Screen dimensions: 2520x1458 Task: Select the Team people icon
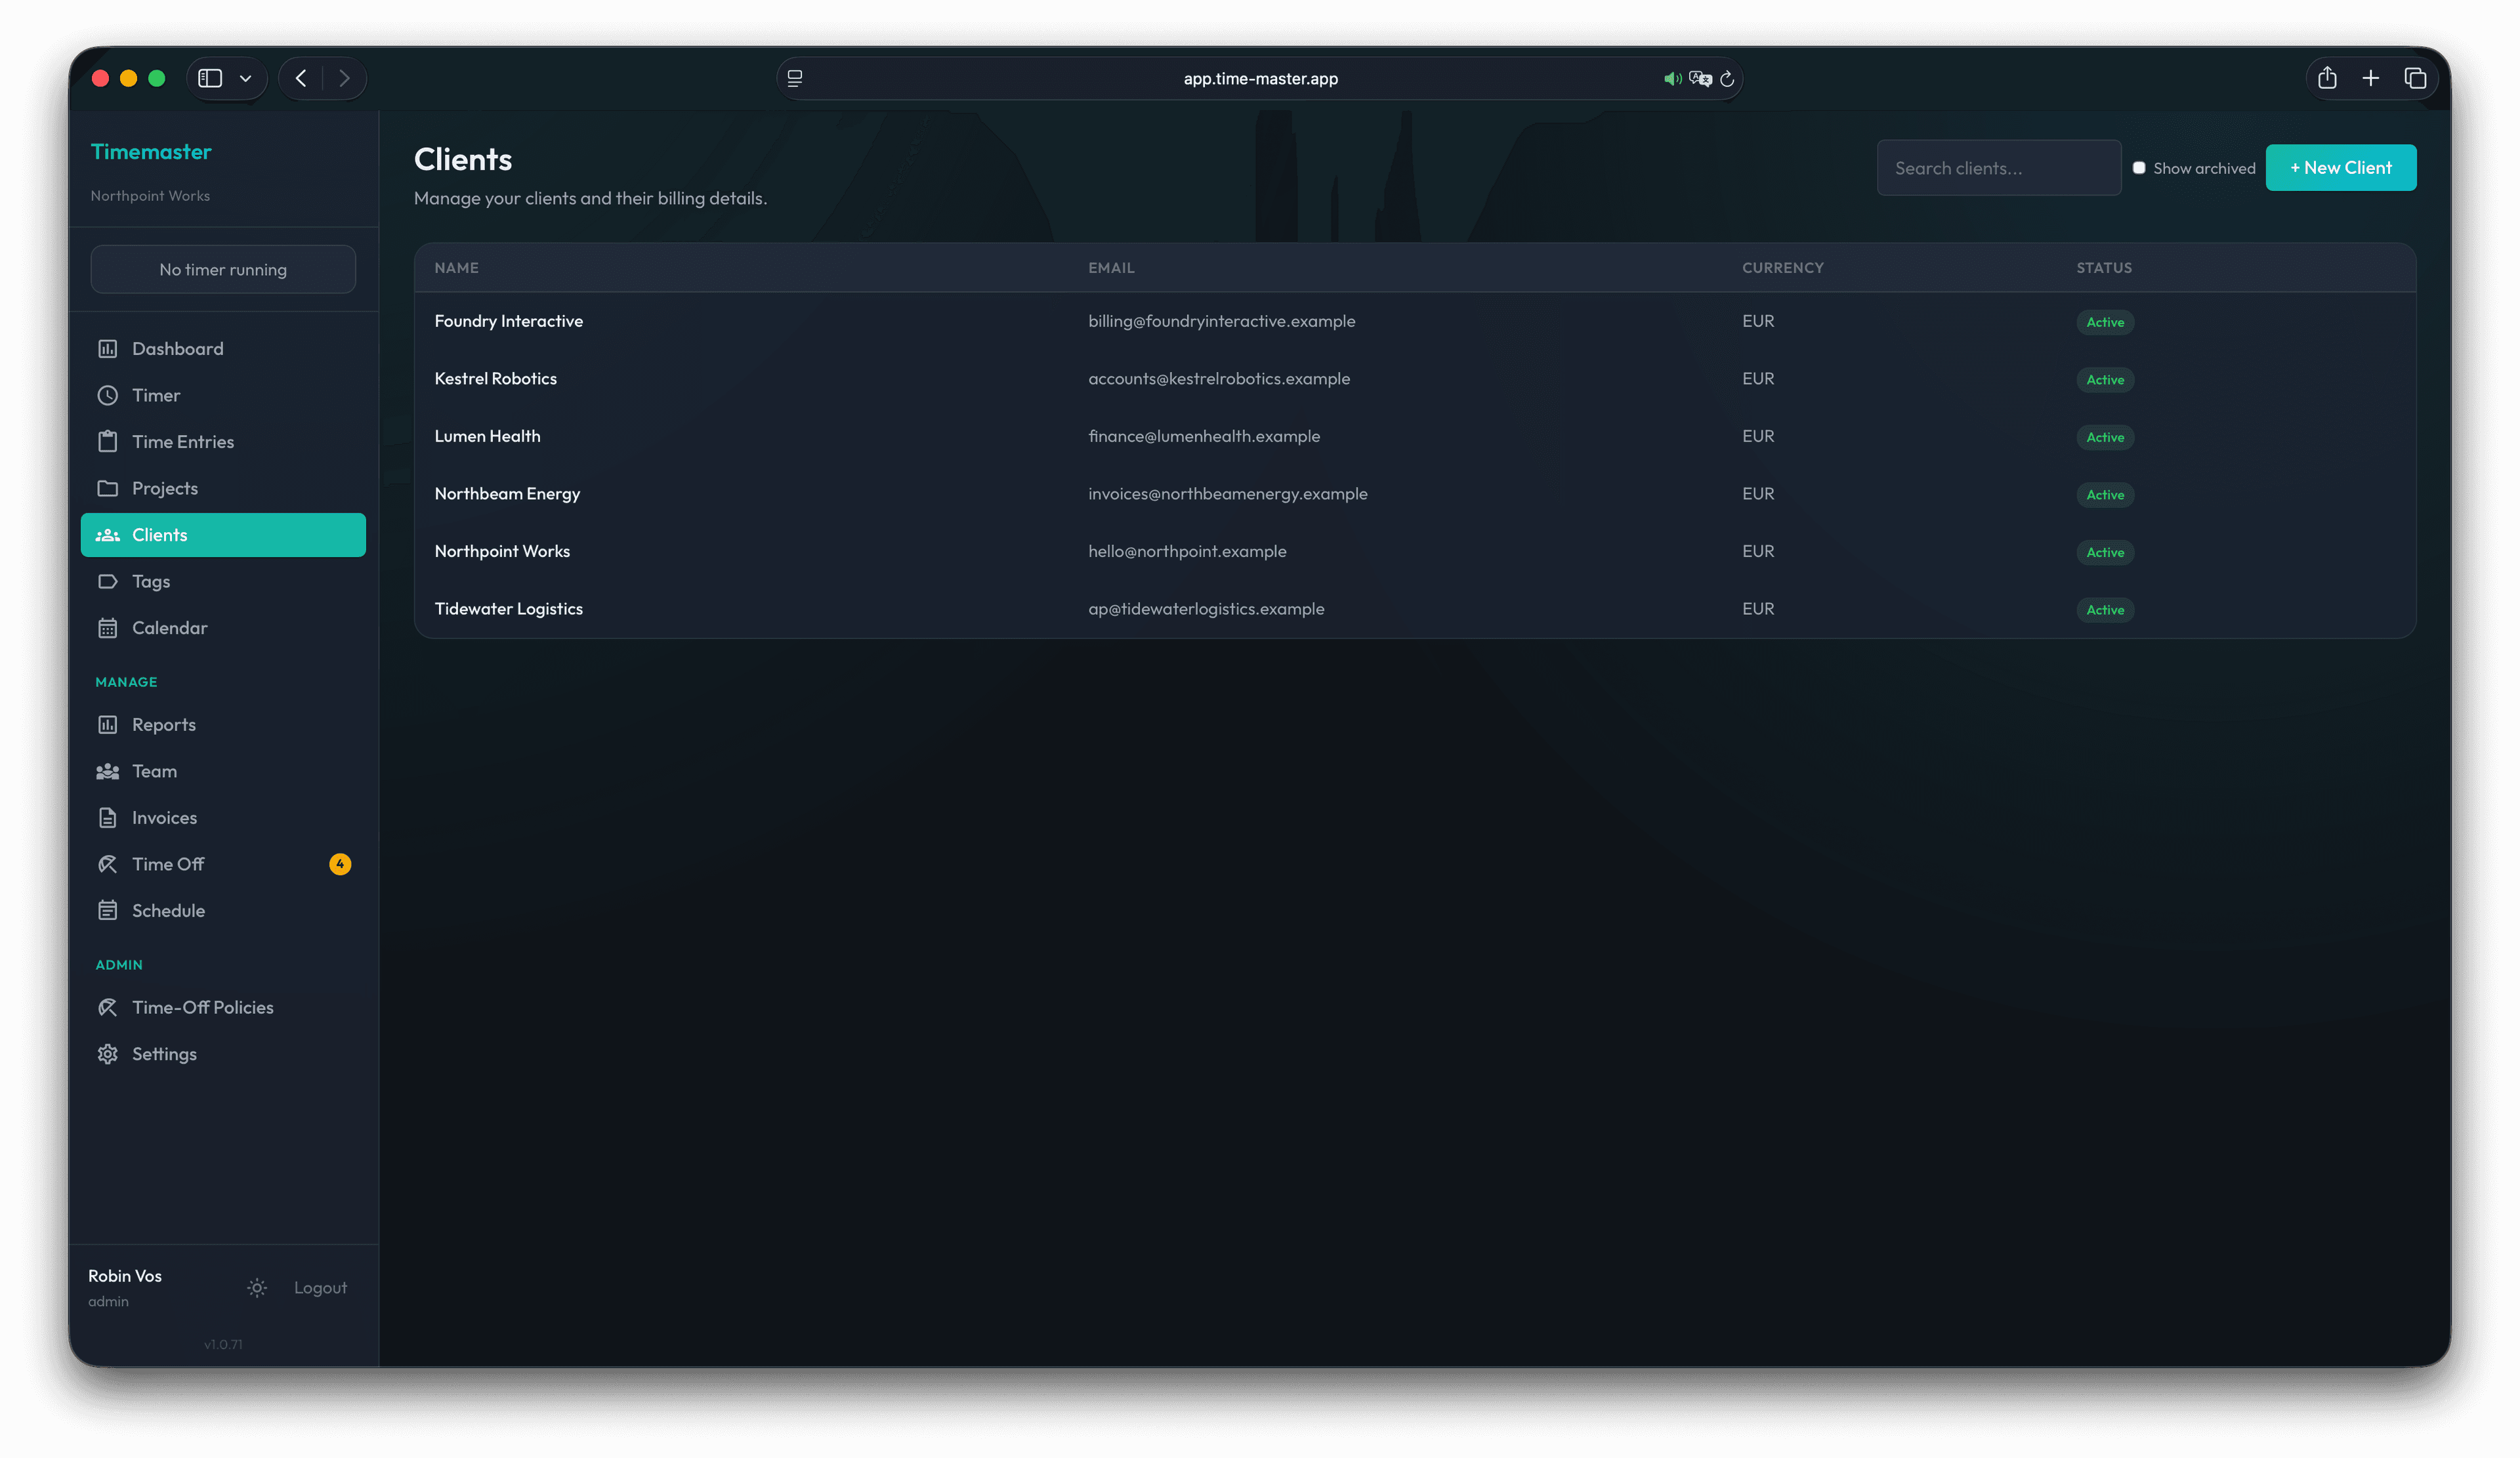(x=107, y=771)
